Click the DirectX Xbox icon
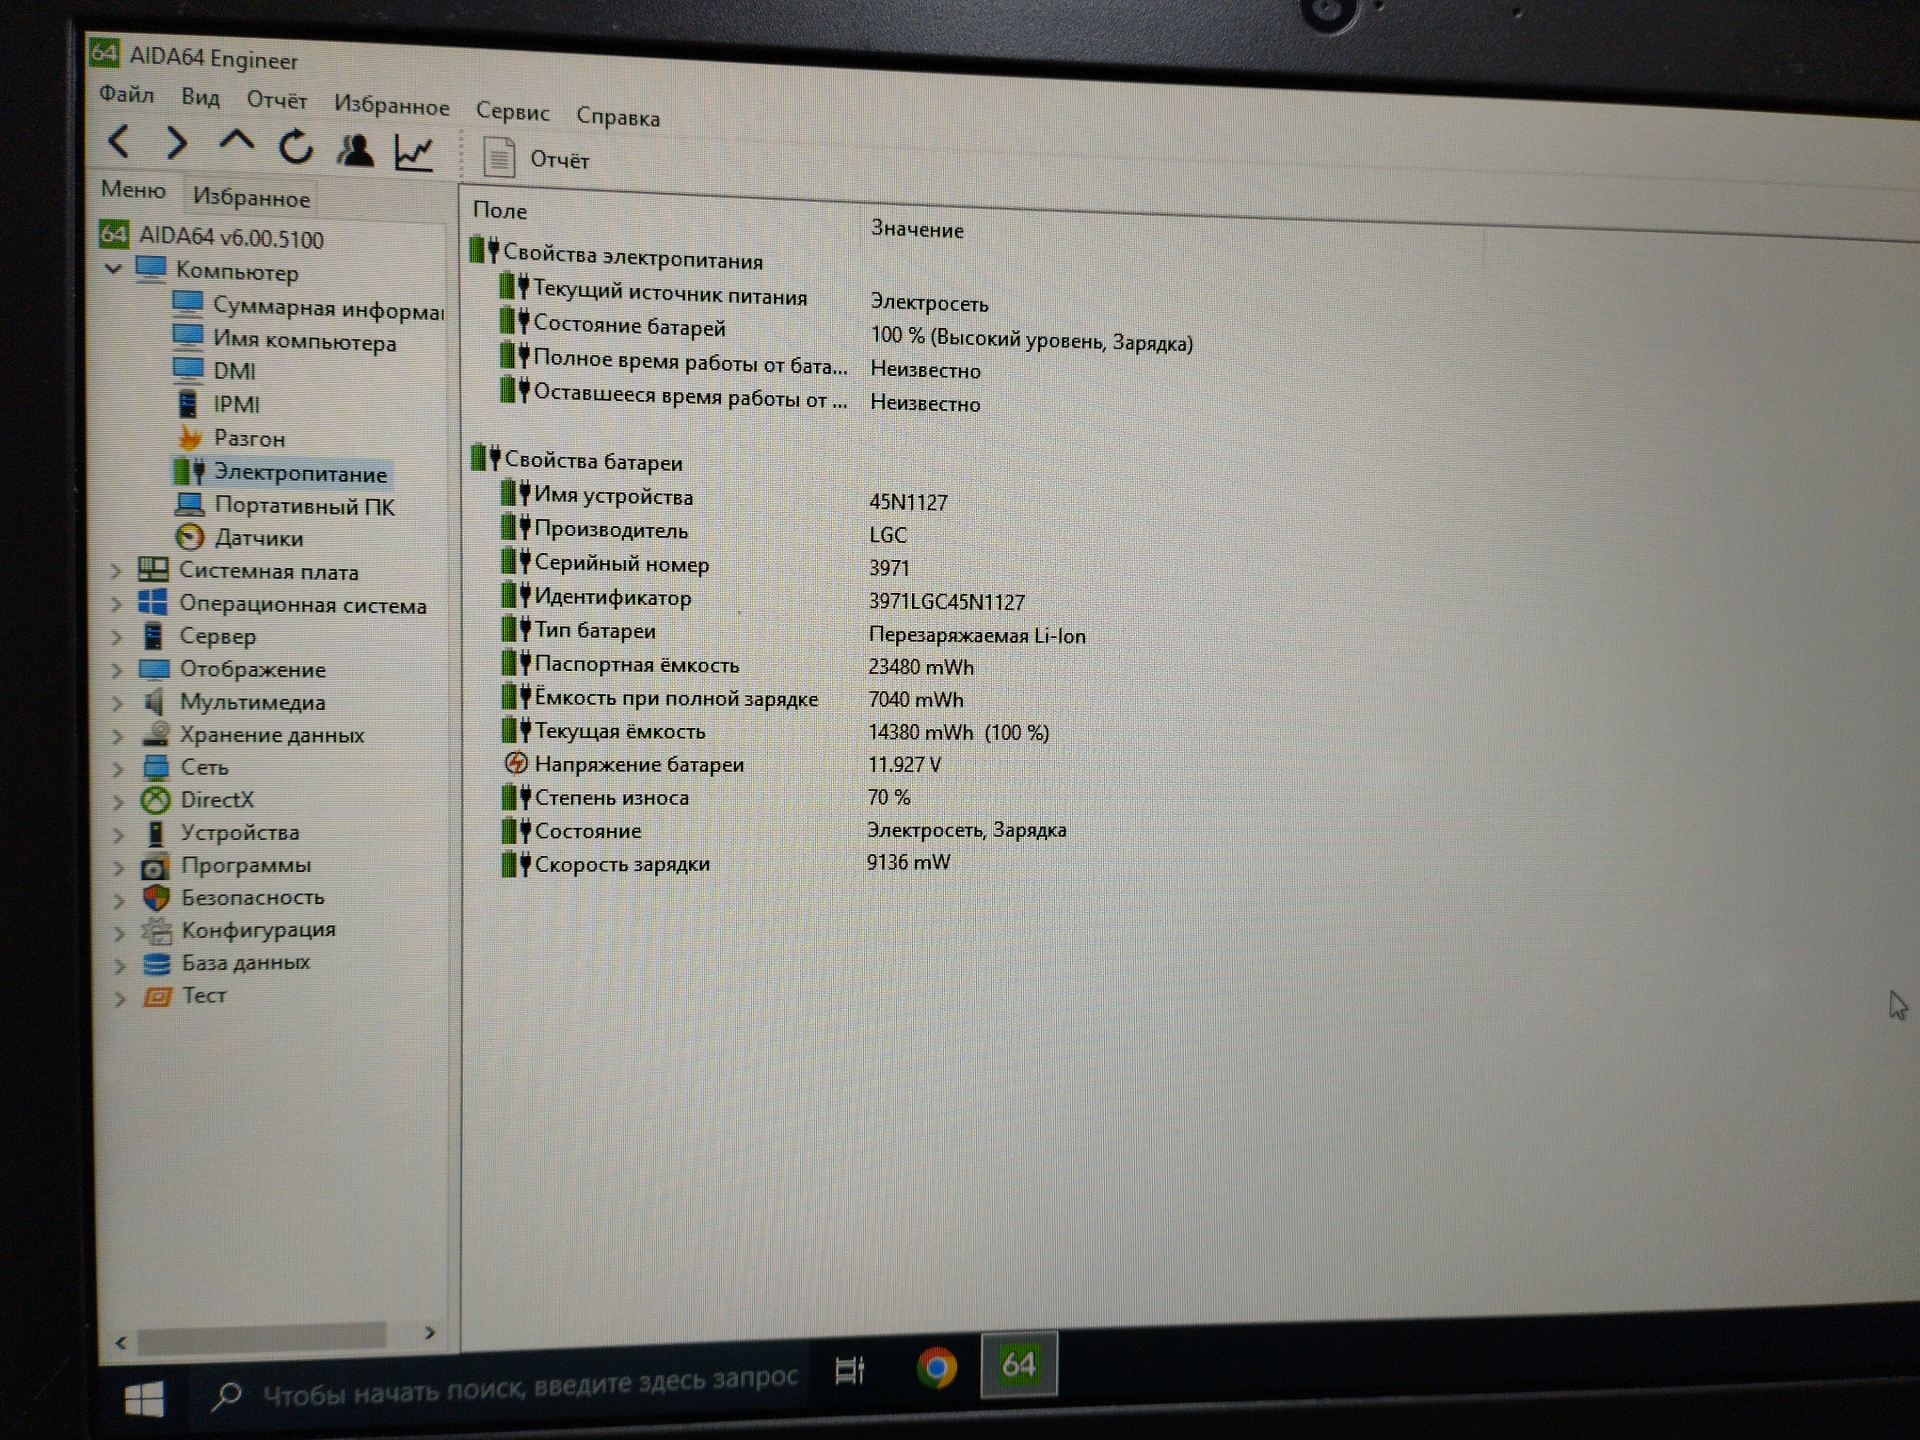Viewport: 1920px width, 1440px height. 155,799
